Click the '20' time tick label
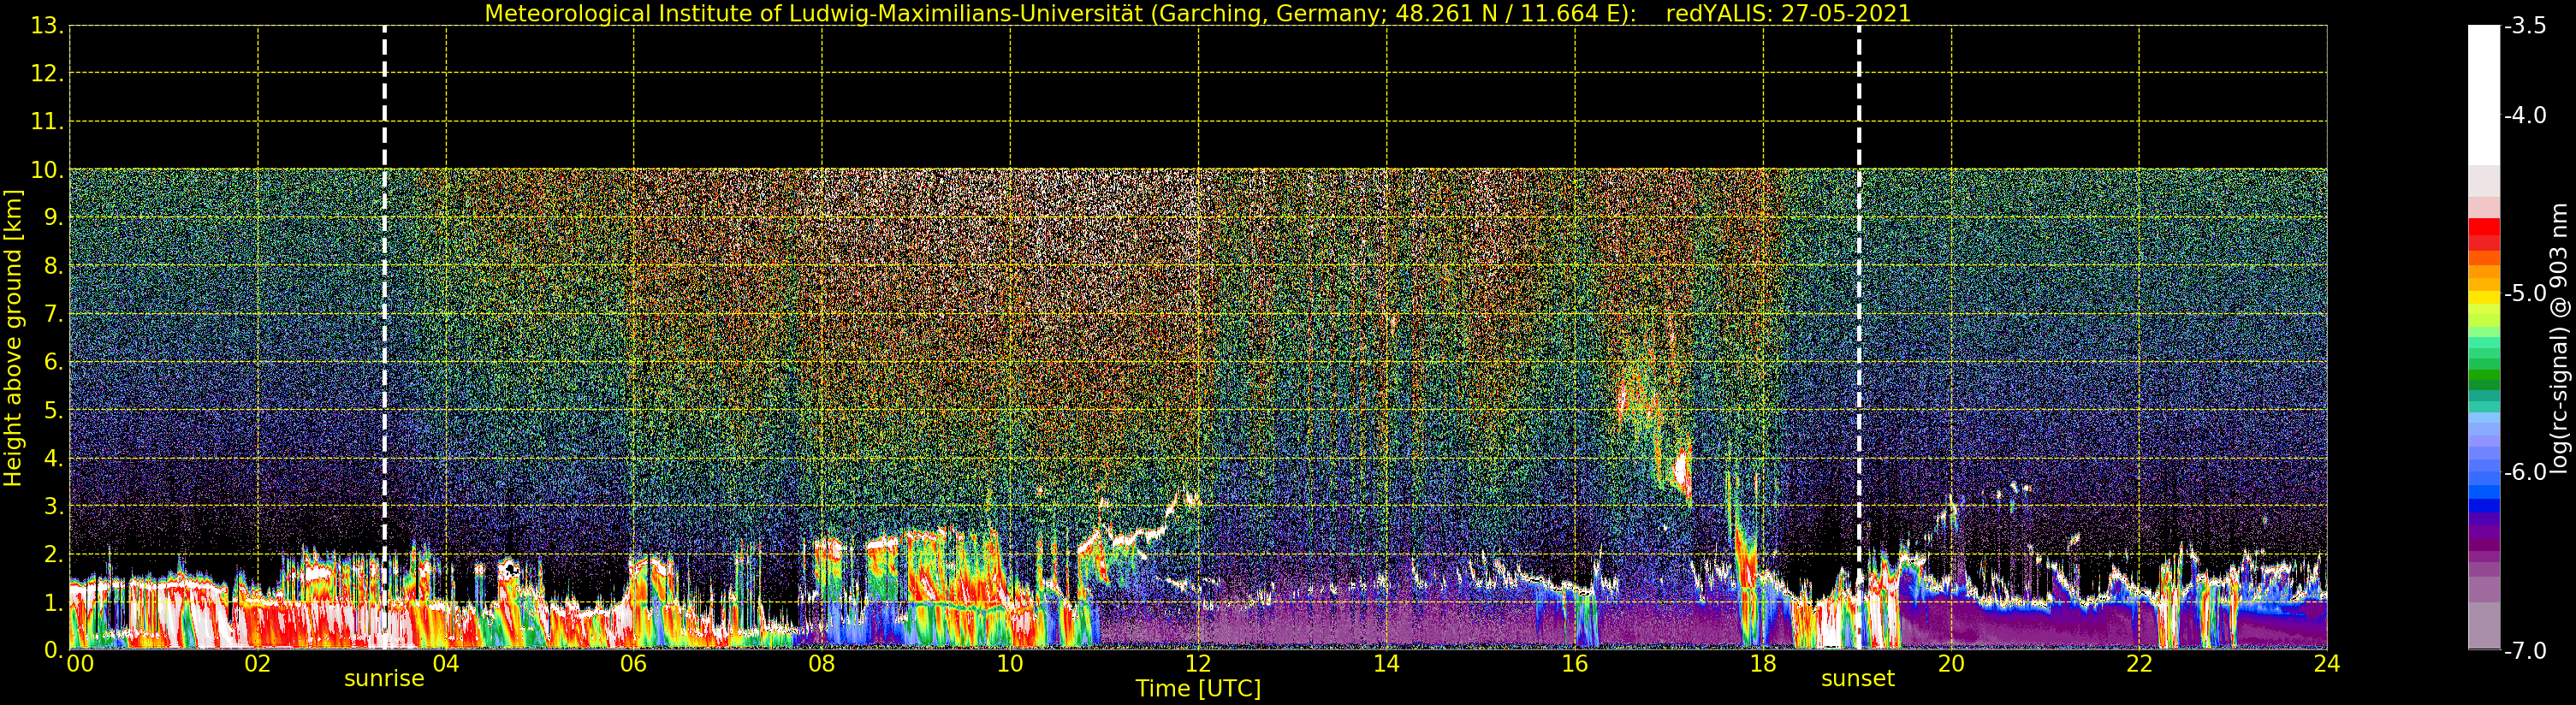 pos(1951,664)
